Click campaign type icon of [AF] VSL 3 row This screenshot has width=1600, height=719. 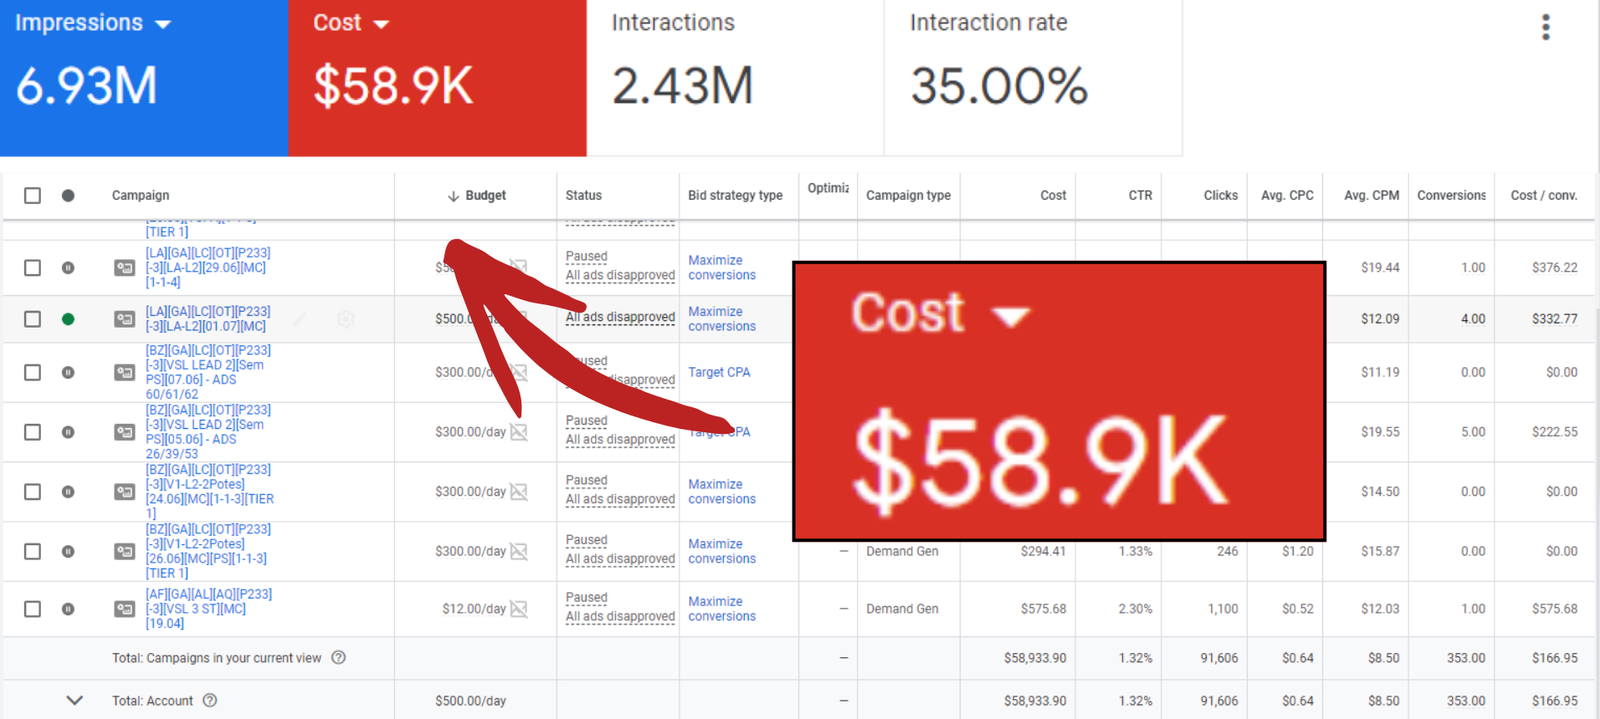coord(124,609)
